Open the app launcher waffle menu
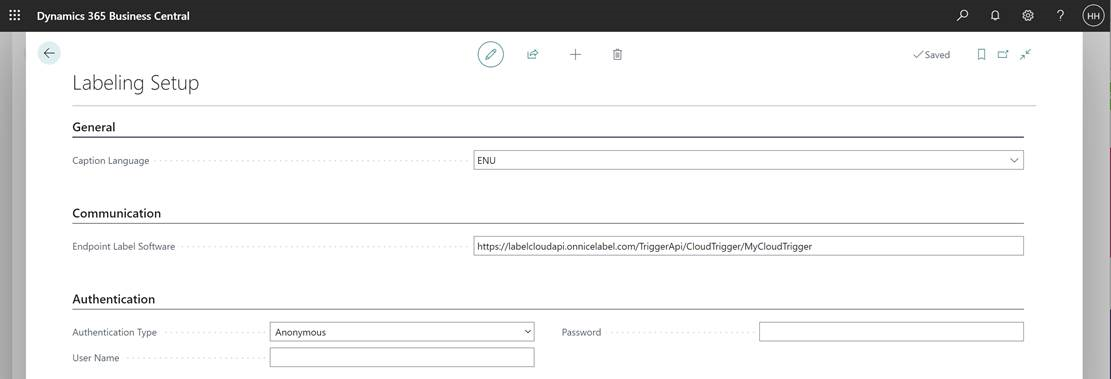 click(14, 16)
